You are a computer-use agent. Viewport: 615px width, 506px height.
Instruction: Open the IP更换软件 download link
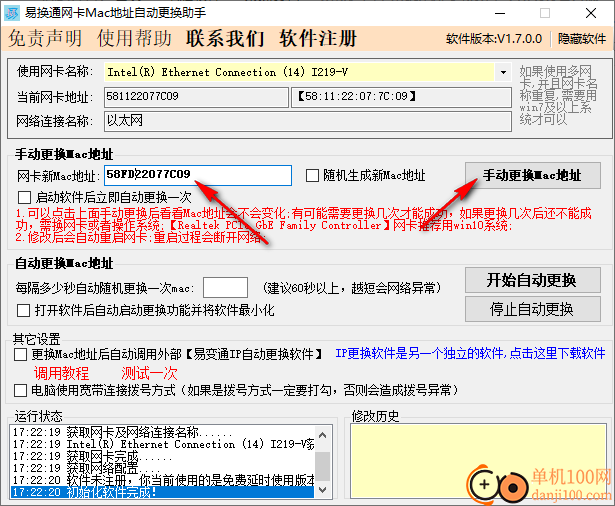(470, 353)
